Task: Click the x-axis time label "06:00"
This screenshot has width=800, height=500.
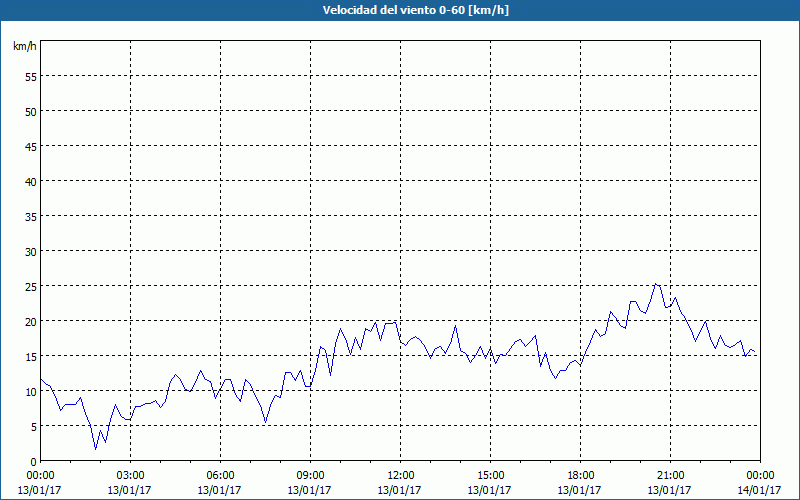Action: point(220,476)
